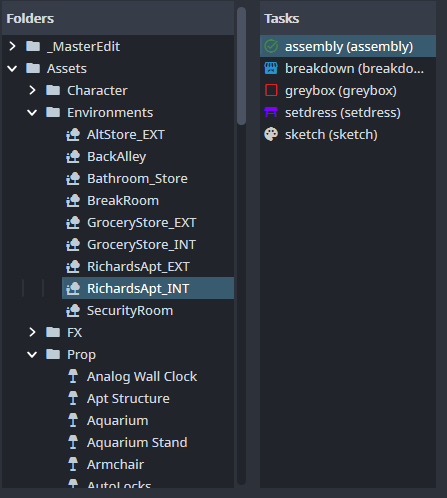Select the Aquarium prop
This screenshot has height=498, width=447.
(118, 421)
